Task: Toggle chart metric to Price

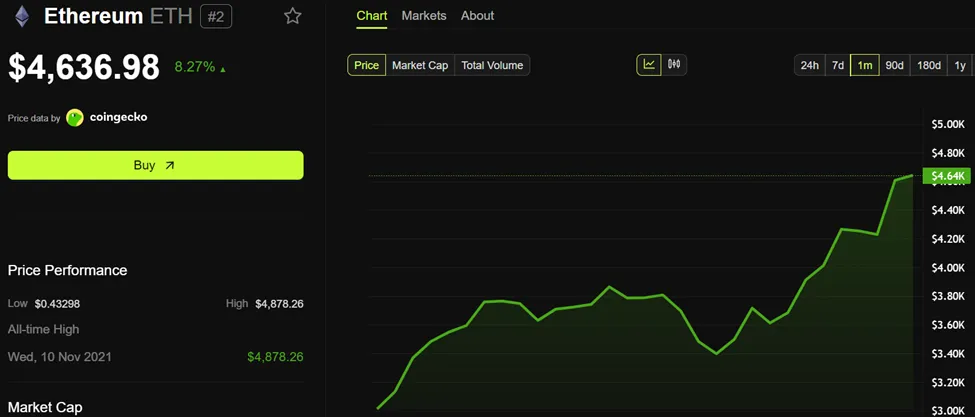Action: tap(366, 65)
